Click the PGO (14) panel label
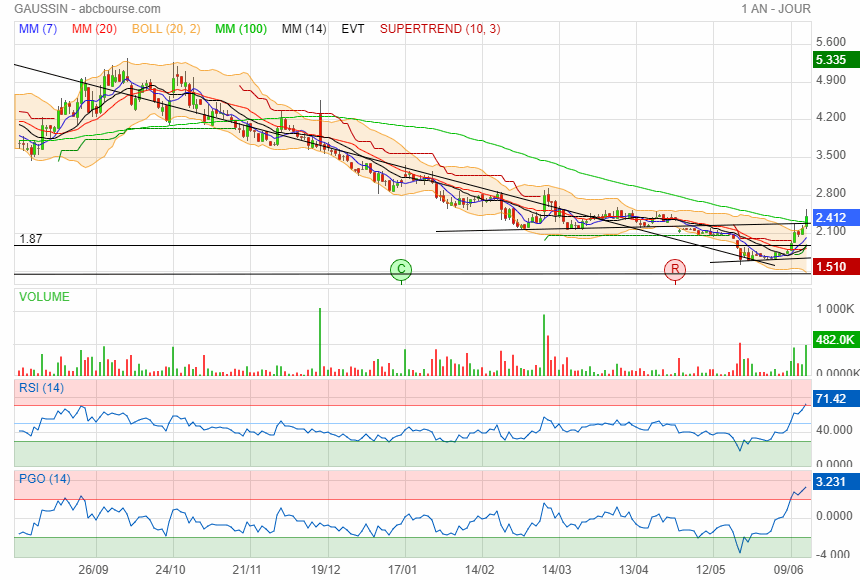The image size is (860, 580). coord(45,478)
